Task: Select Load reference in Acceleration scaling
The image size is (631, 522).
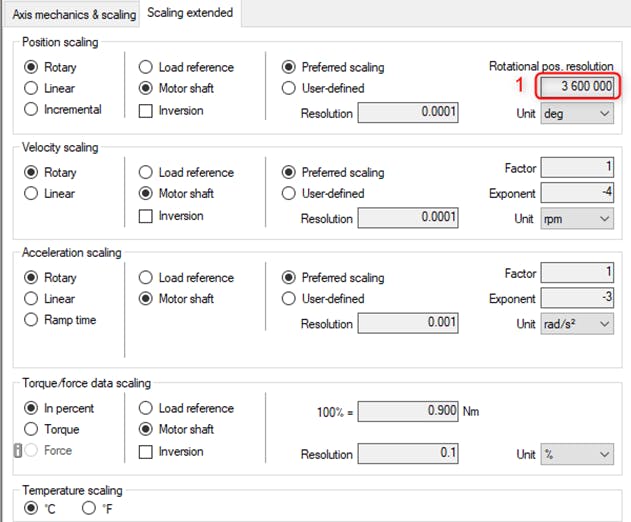Action: 146,278
